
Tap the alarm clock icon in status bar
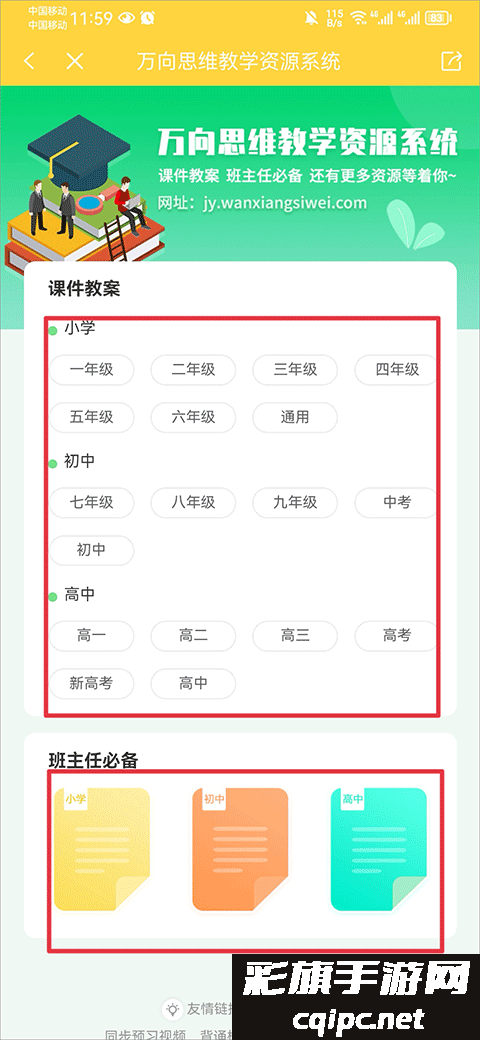point(147,18)
